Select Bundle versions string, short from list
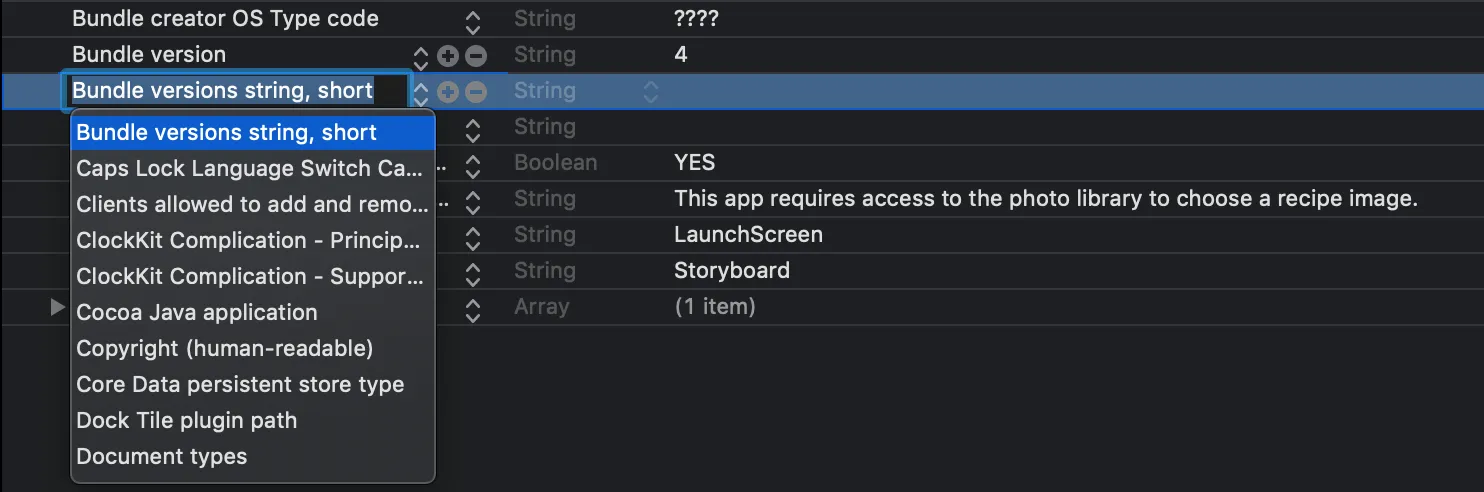The width and height of the screenshot is (1484, 492). (227, 133)
